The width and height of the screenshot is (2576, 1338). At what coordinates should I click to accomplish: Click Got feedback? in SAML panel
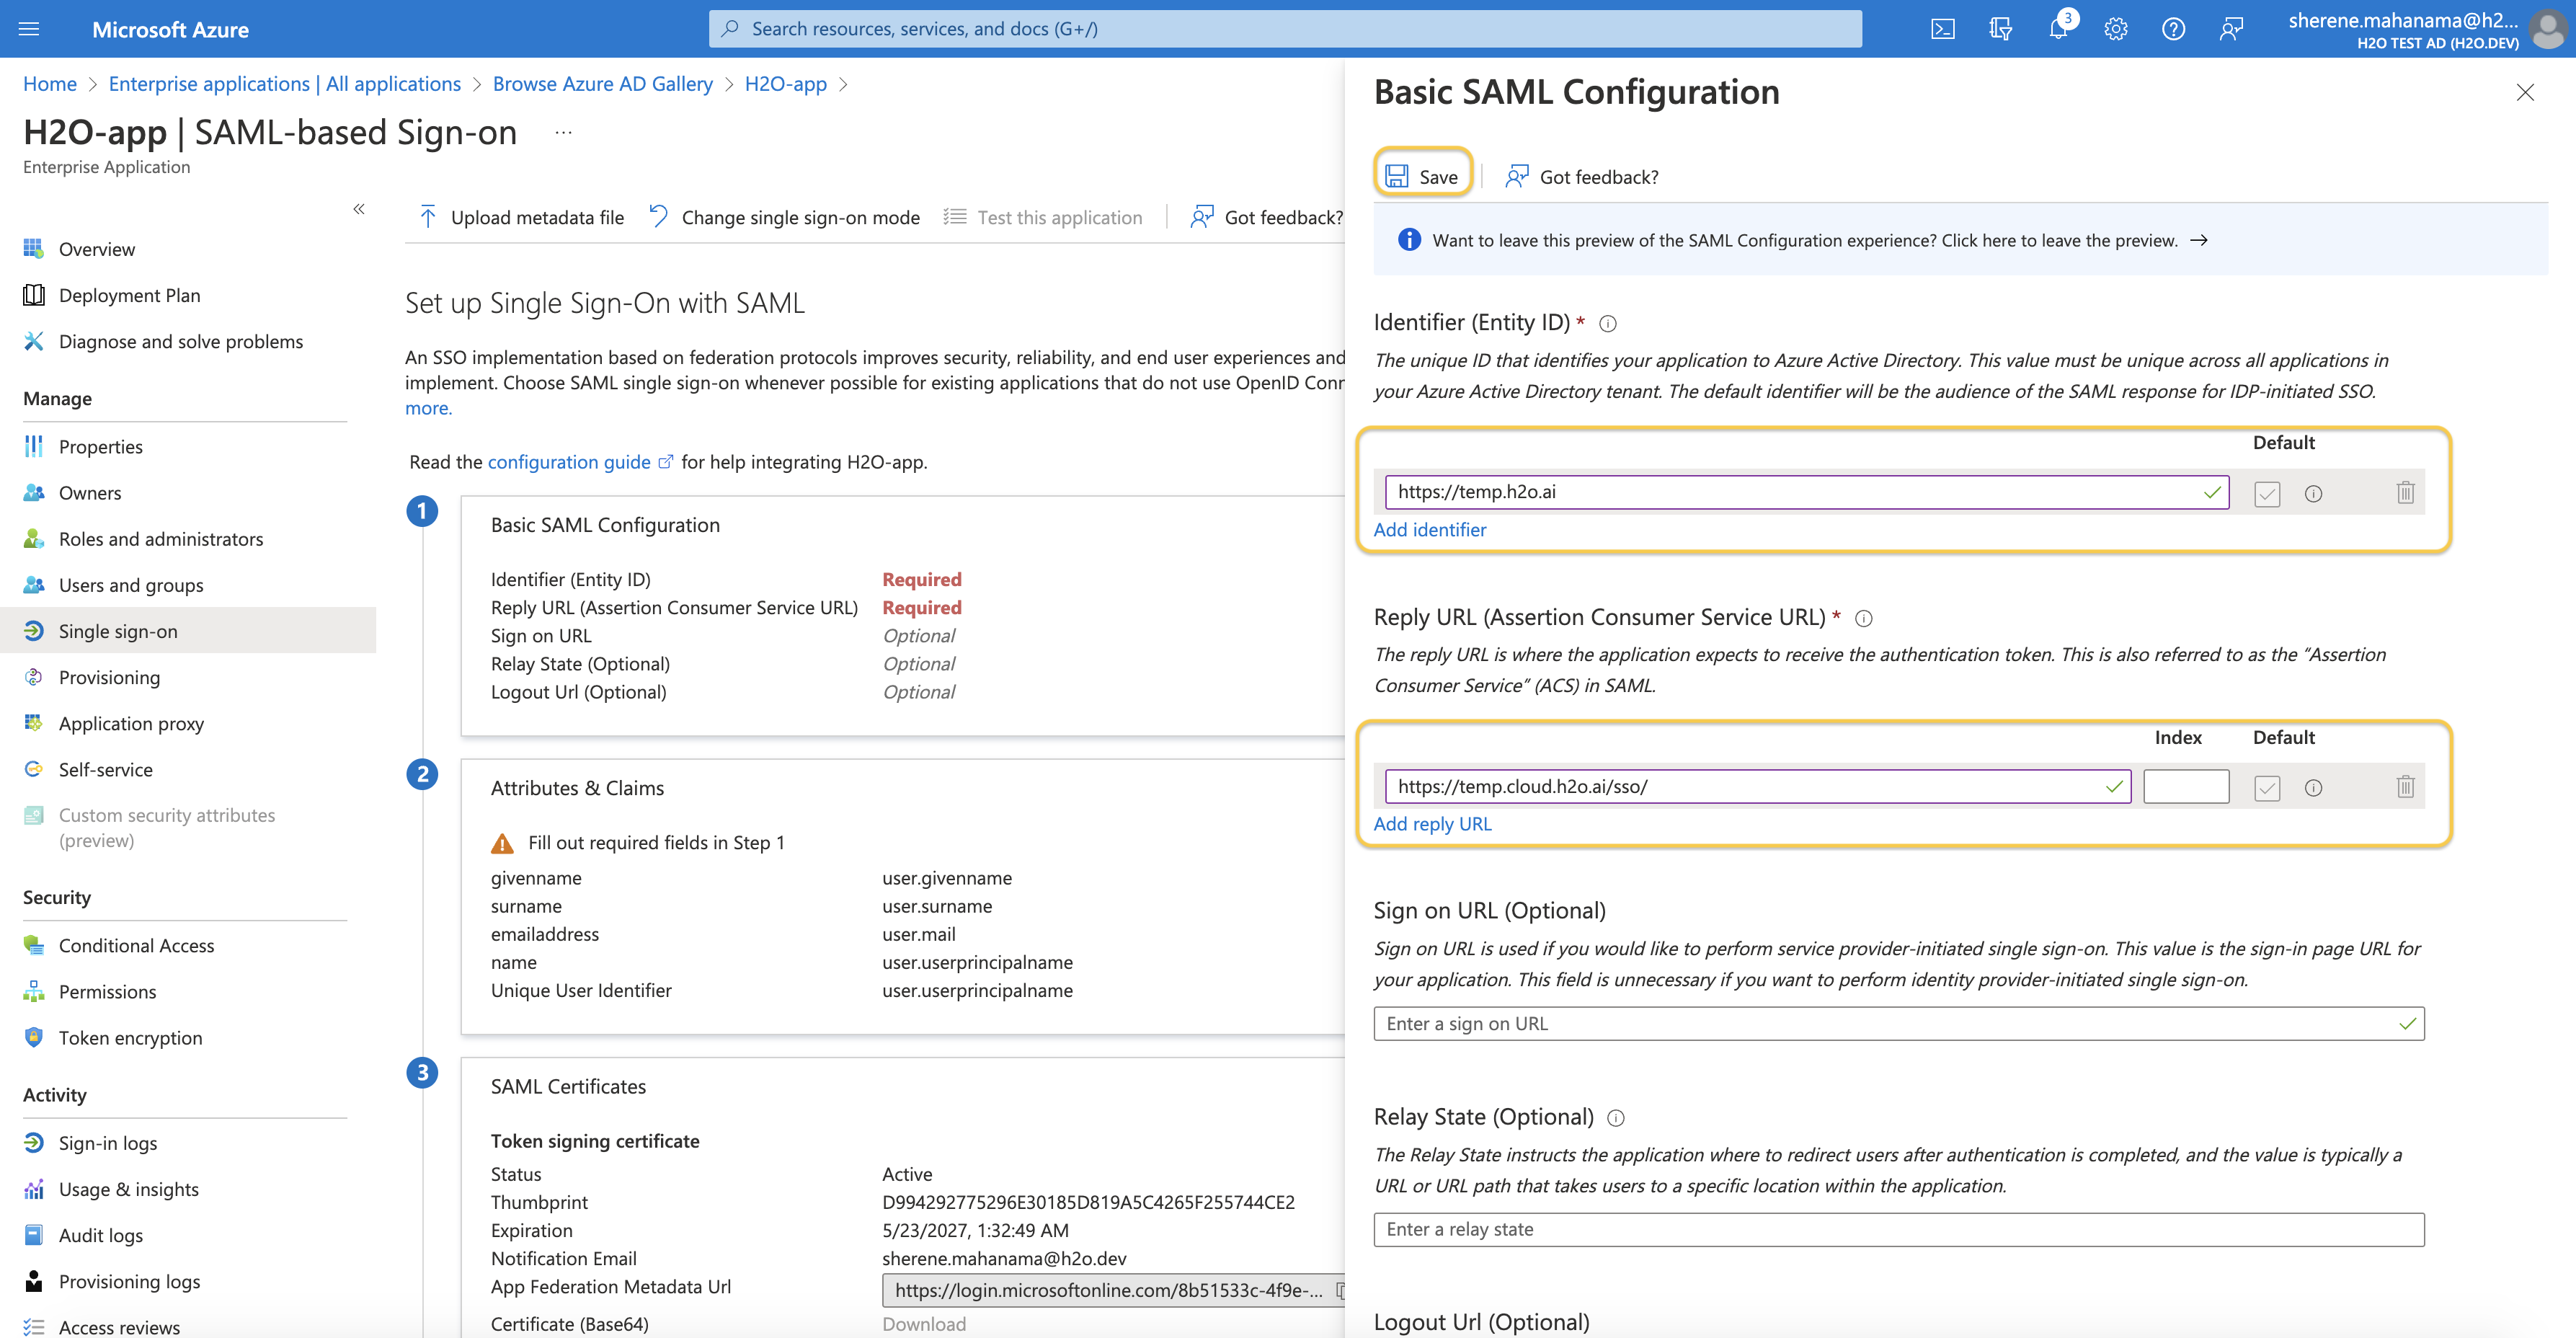pos(1581,177)
